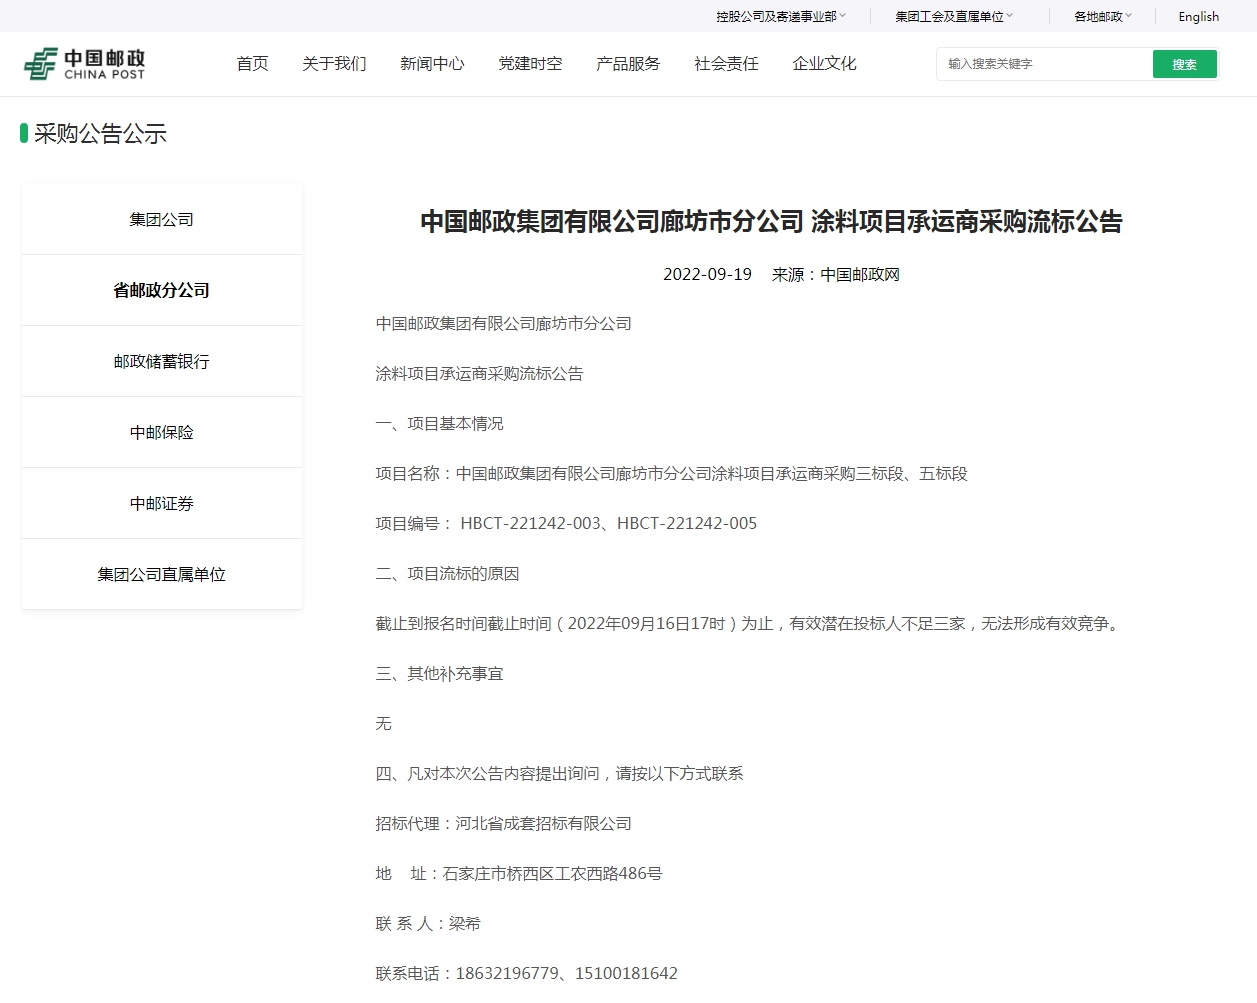
Task: Click the body line 涂料项目承运商采购流标公告
Action: click(480, 373)
